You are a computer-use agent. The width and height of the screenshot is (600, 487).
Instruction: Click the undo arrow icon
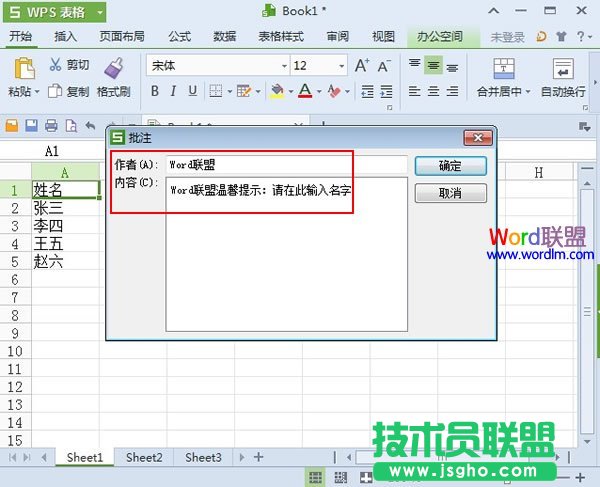click(91, 125)
